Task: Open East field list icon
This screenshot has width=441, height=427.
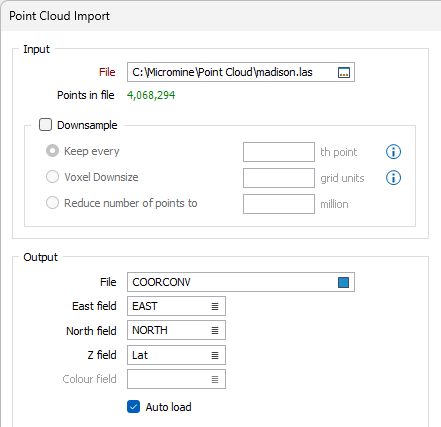Action: pos(215,306)
